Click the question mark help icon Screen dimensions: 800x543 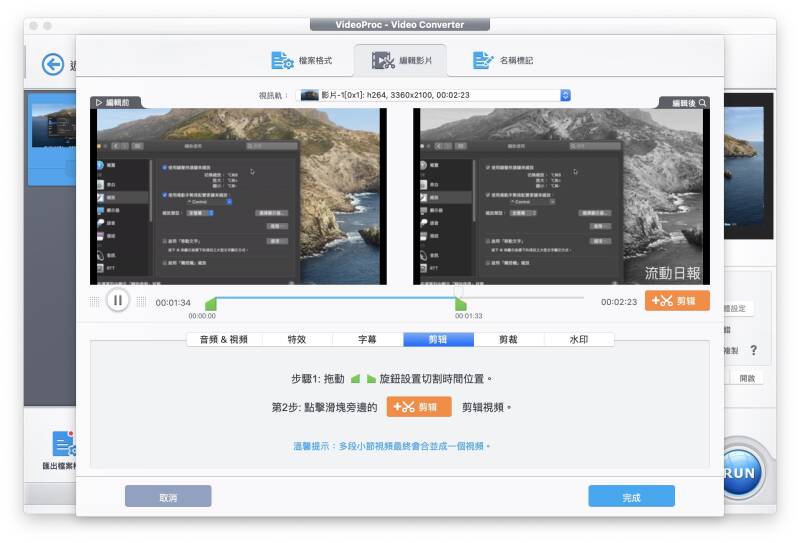click(754, 350)
